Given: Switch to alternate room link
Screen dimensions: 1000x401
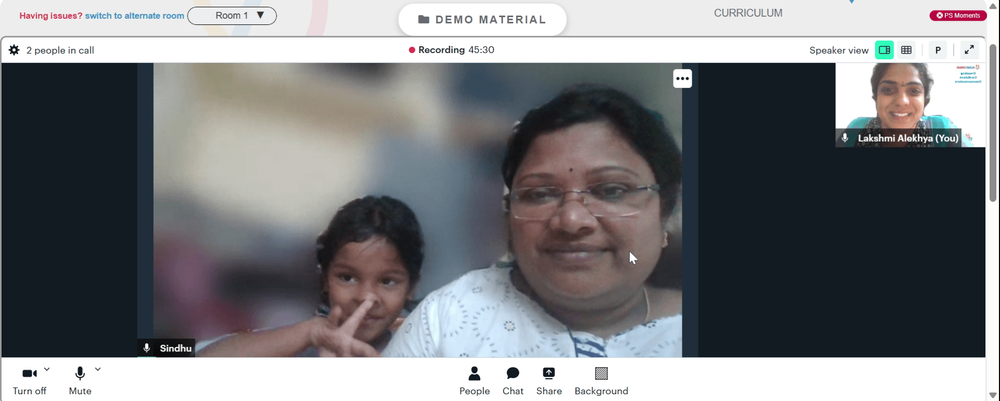Looking at the screenshot, I should point(135,15).
